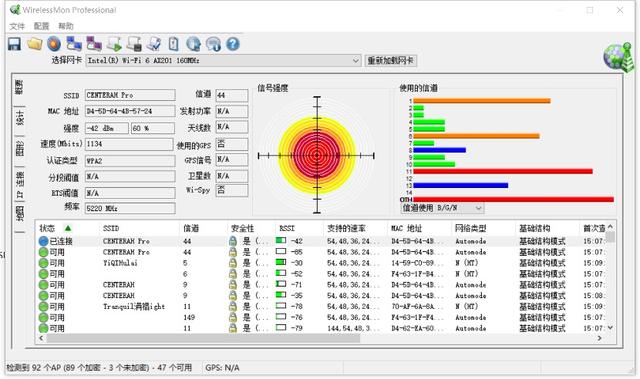Click the signal bar icon beside RSSI -30
The height and width of the screenshot is (379, 640).
tap(281, 262)
